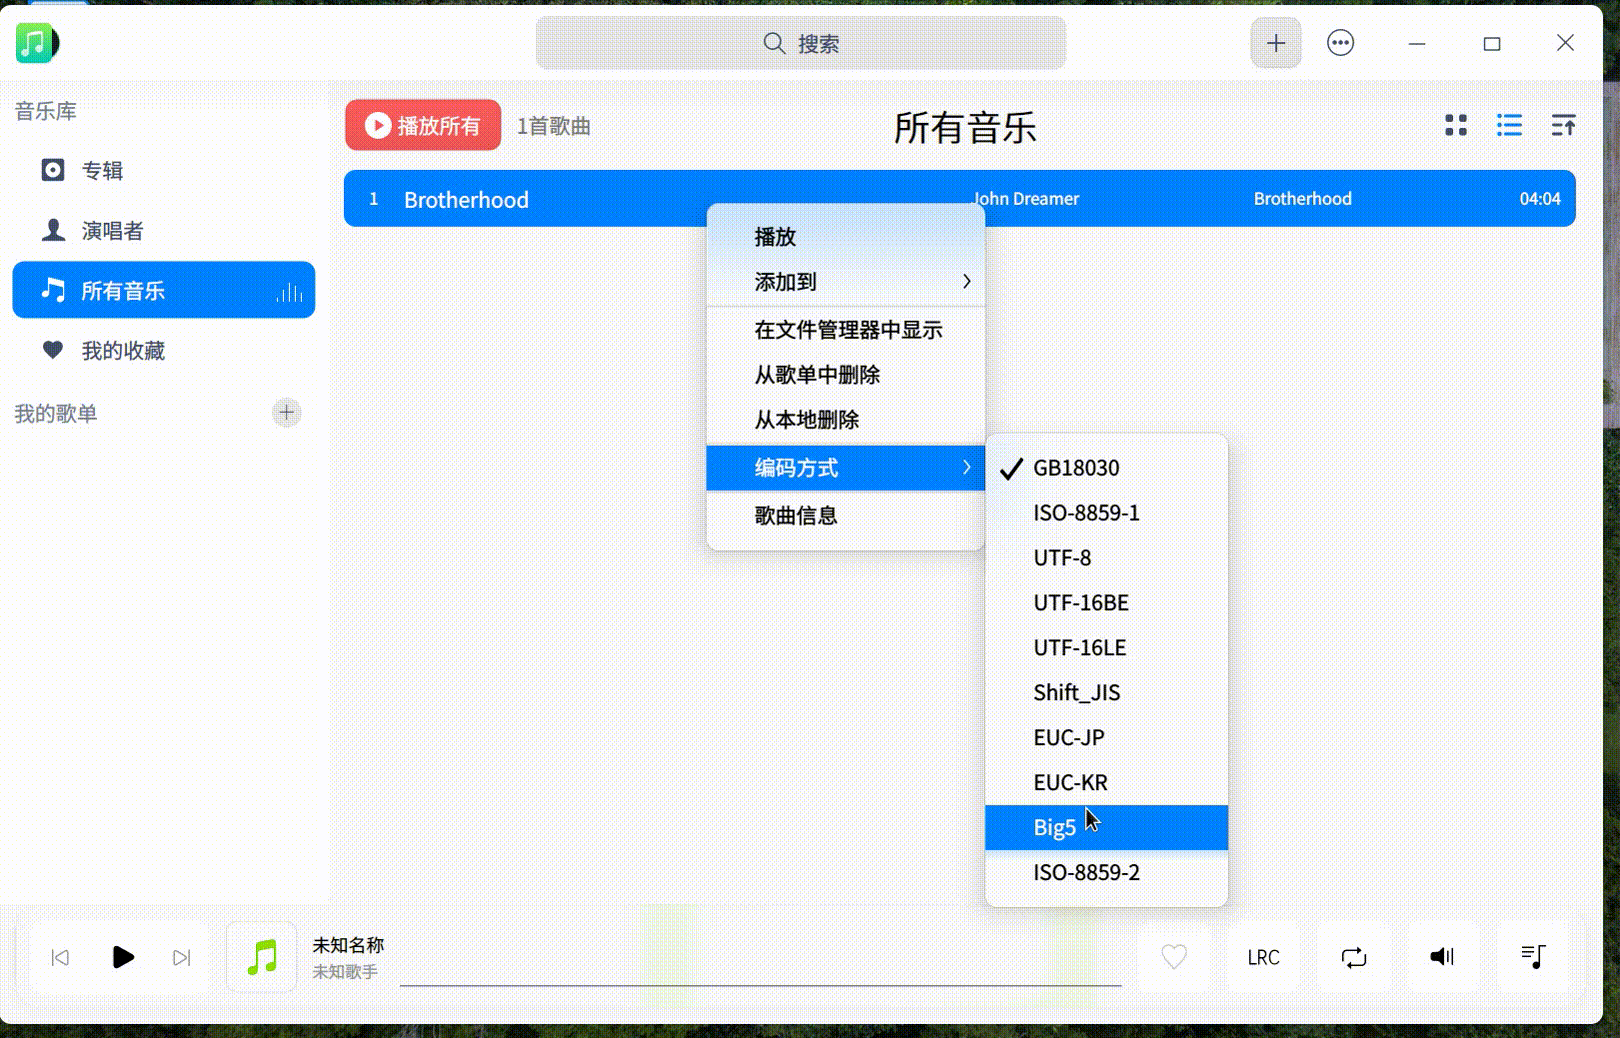Click the 搜索 search field
Viewport: 1620px width, 1038px height.
click(801, 43)
